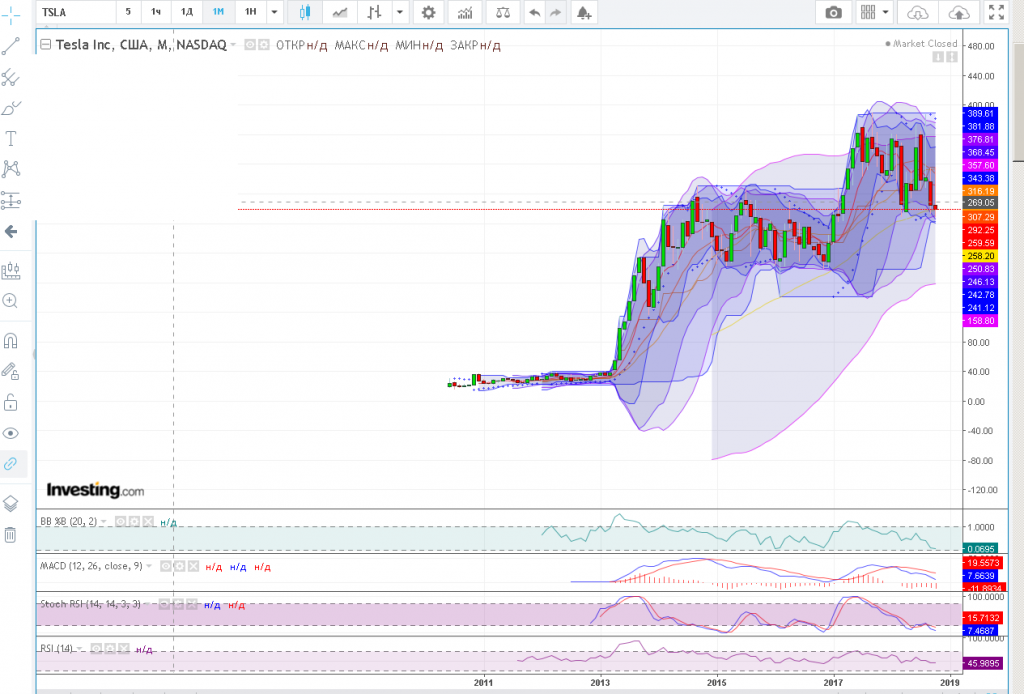Select the 1Д daily interval
The width and height of the screenshot is (1024, 694).
[187, 12]
